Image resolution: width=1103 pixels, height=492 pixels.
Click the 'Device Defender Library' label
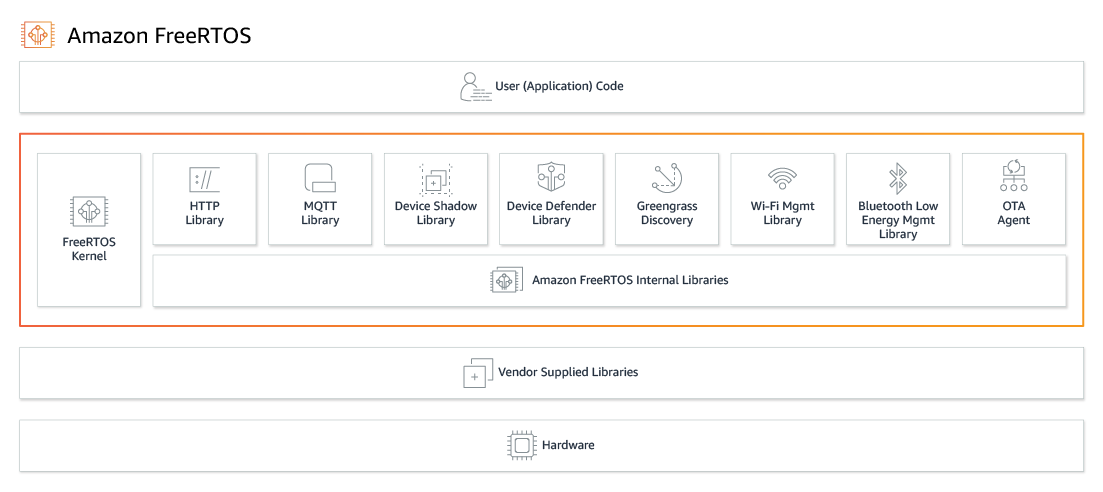click(x=552, y=213)
